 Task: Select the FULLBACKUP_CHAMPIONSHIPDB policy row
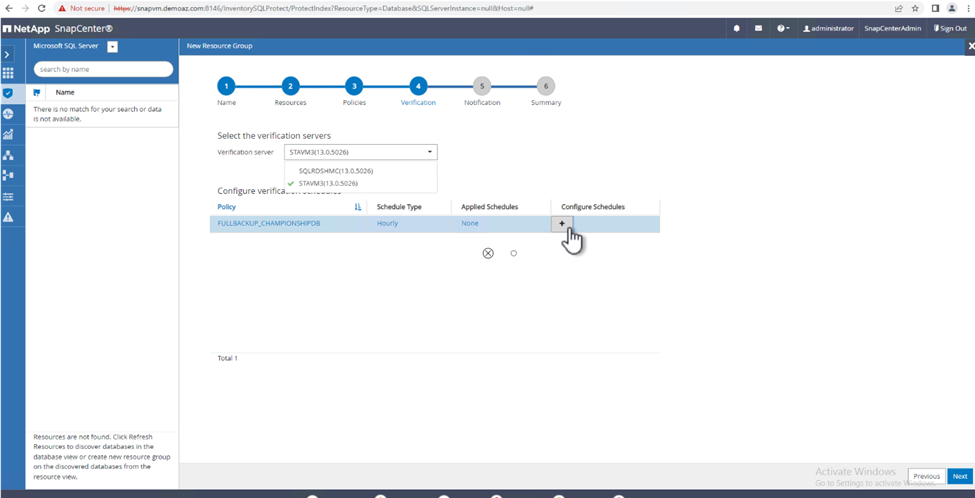[x=435, y=224]
